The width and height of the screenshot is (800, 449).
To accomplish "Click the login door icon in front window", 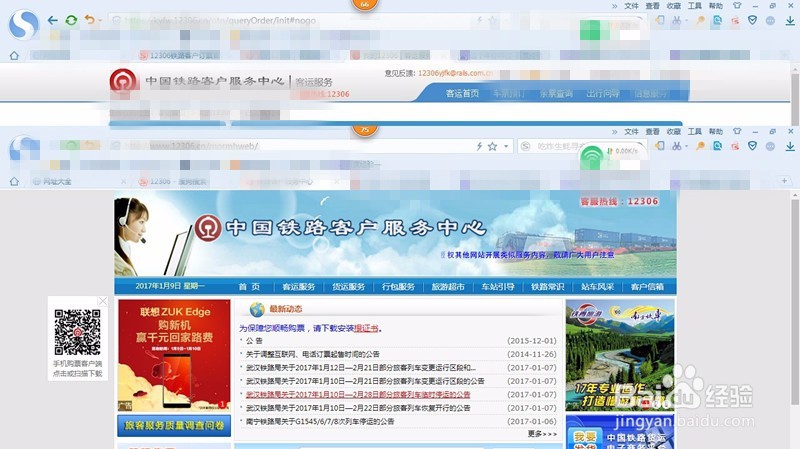I will [660, 146].
